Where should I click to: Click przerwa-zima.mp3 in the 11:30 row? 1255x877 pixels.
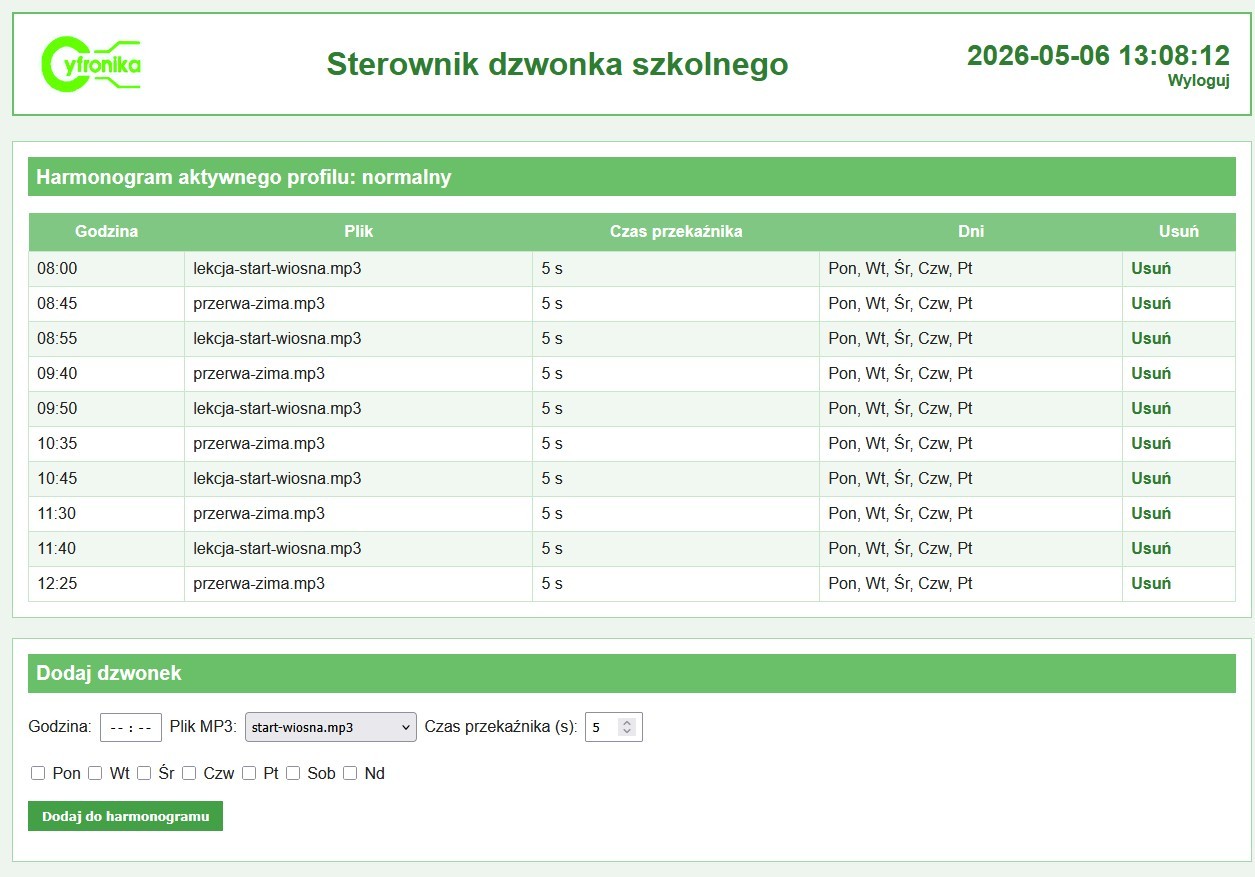pyautogui.click(x=259, y=513)
